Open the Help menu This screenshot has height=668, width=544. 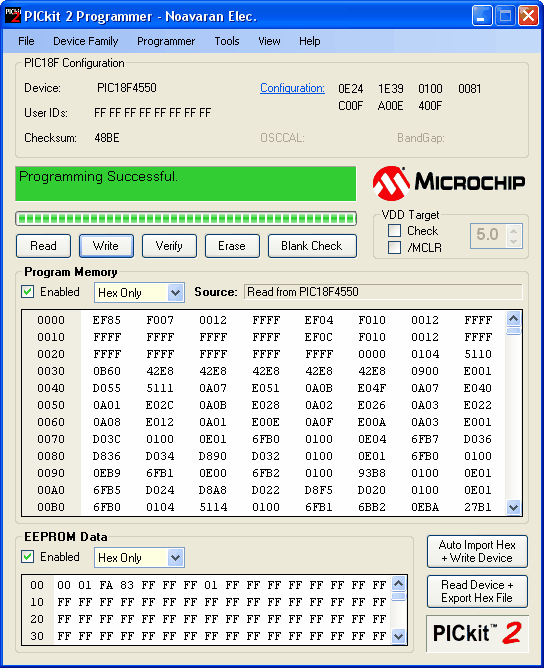[x=309, y=41]
